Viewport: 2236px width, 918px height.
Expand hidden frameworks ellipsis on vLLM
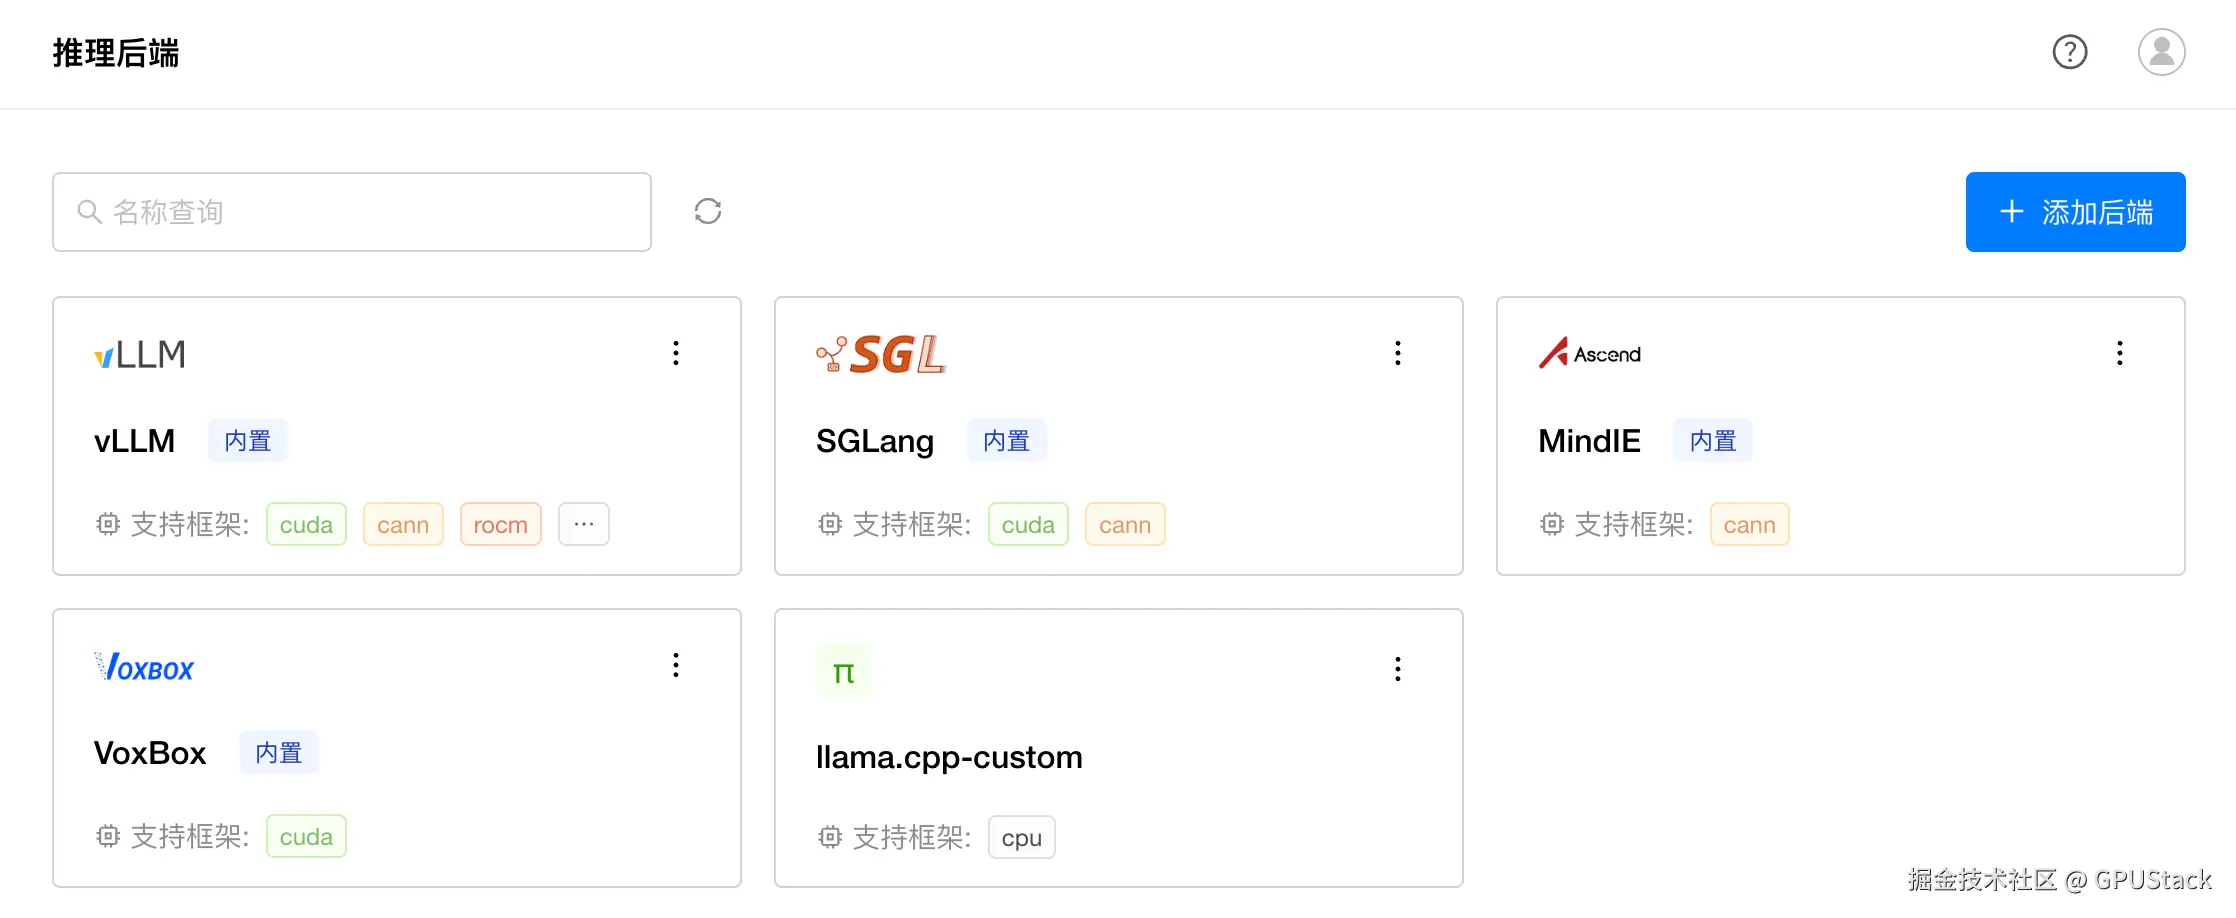point(584,524)
